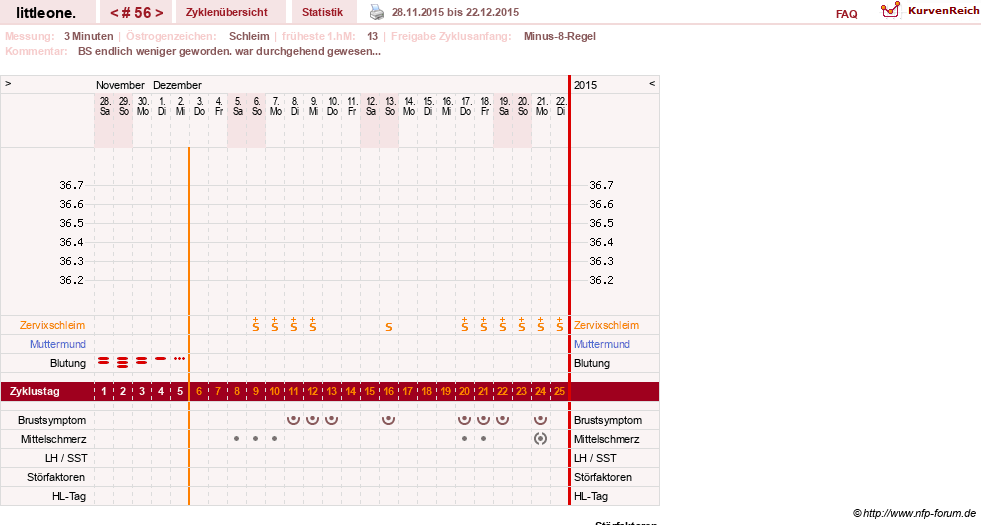The width and height of the screenshot is (981, 525).
Task: Collapse chart with right corner arrow
Action: (x=652, y=83)
